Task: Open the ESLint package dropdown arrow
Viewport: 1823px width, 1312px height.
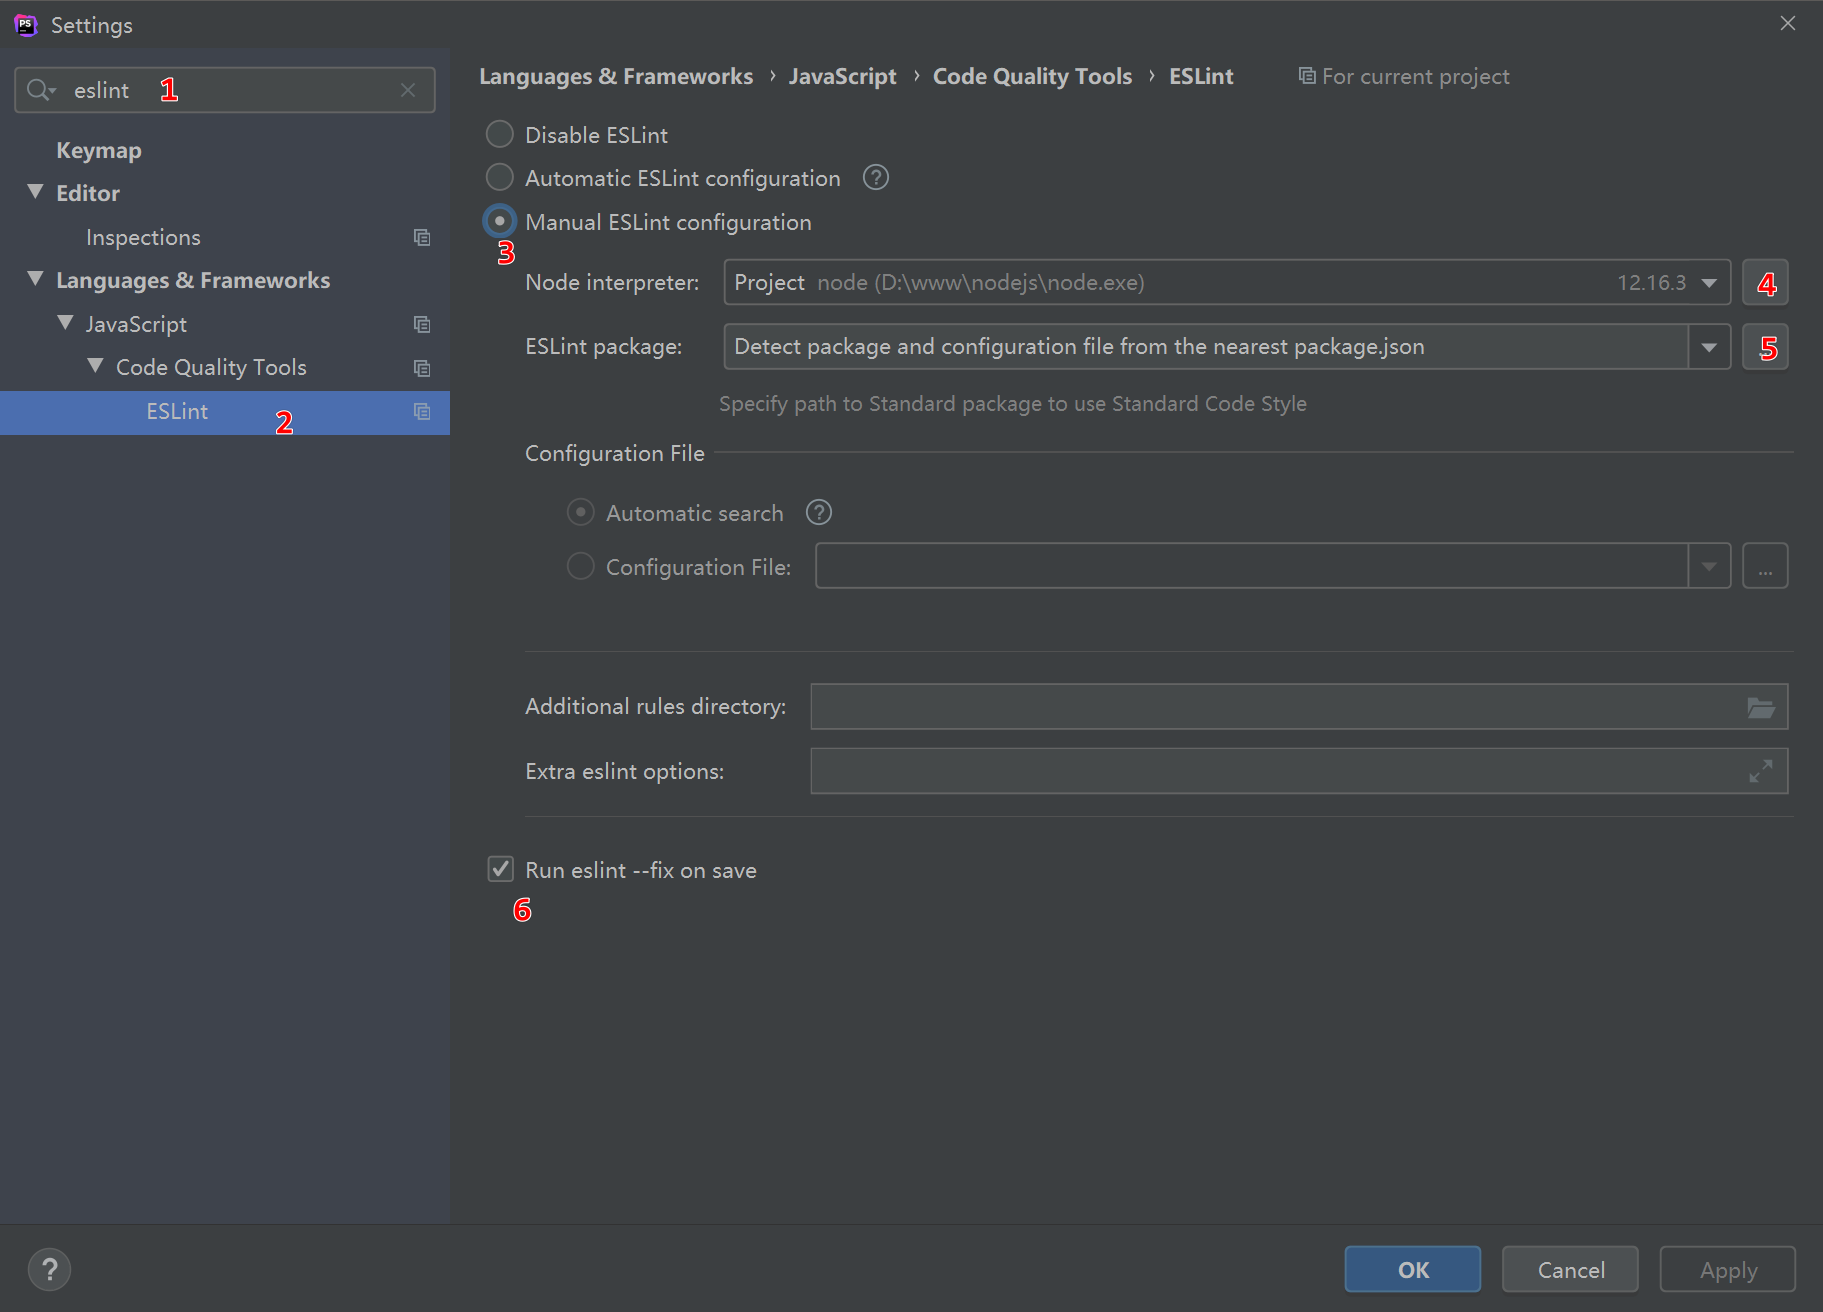Action: click(1710, 347)
